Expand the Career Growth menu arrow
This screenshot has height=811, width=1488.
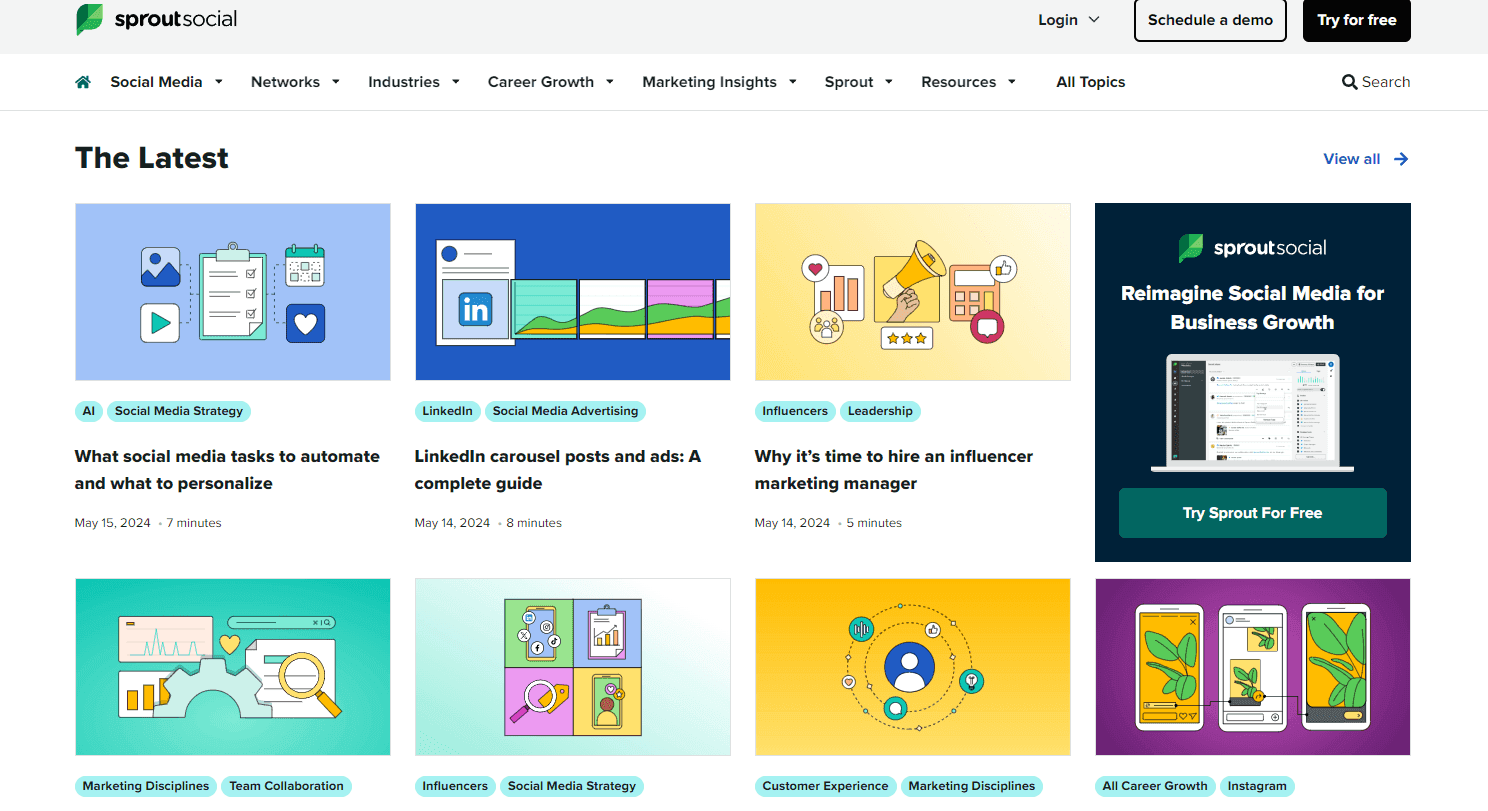(x=610, y=82)
